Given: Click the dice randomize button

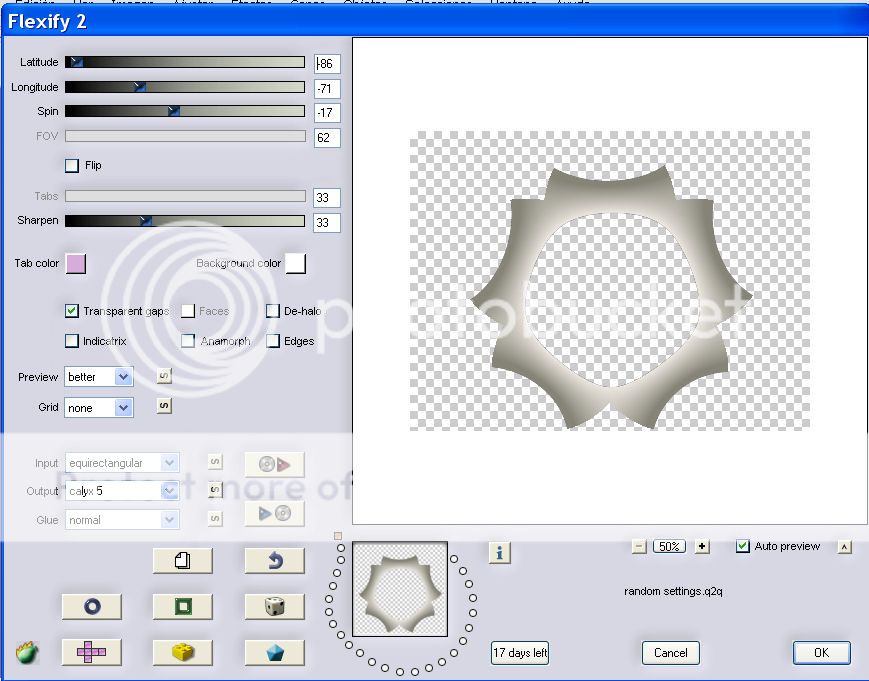Looking at the screenshot, I should click(x=274, y=606).
